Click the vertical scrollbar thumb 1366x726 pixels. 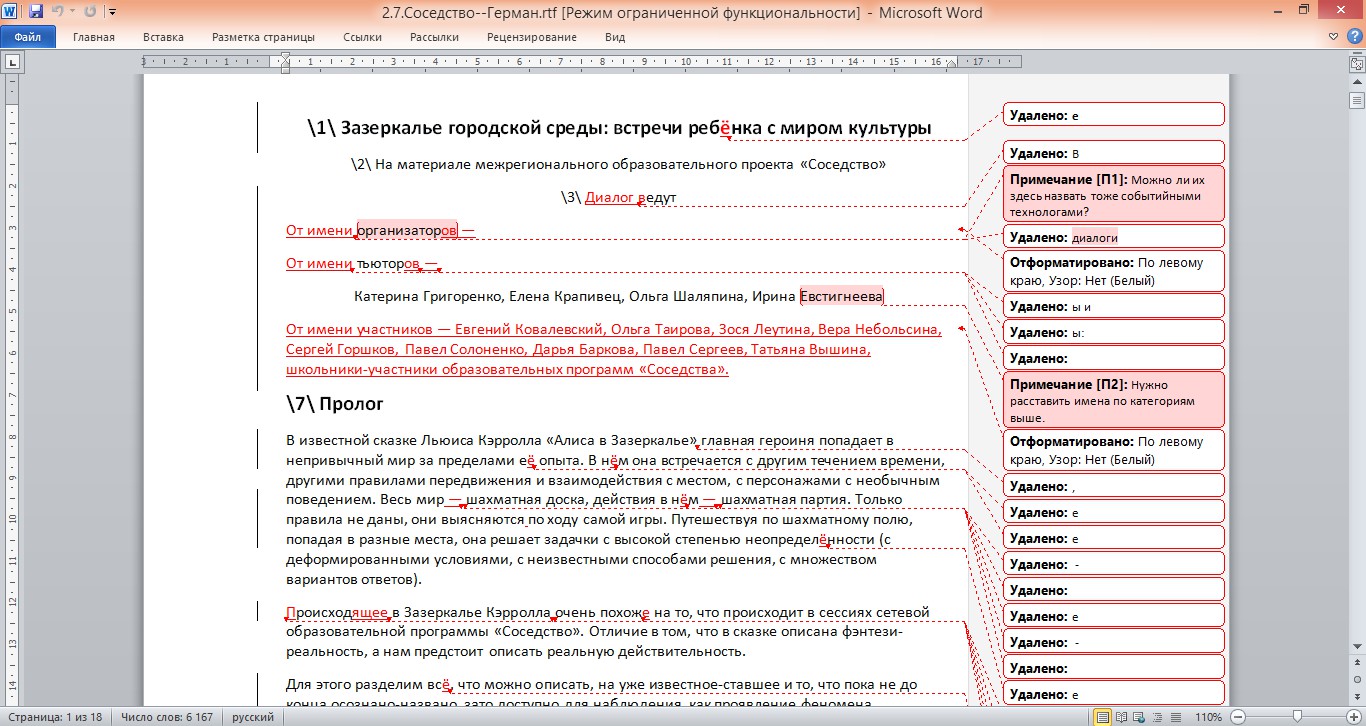[x=1357, y=100]
